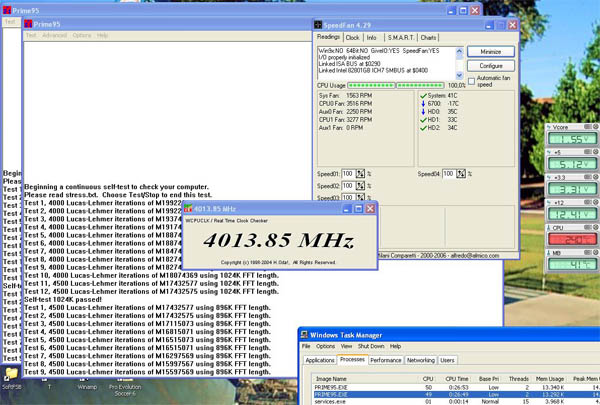Select the Readings tab in SpeedFan
600x405 pixels.
[x=329, y=37]
